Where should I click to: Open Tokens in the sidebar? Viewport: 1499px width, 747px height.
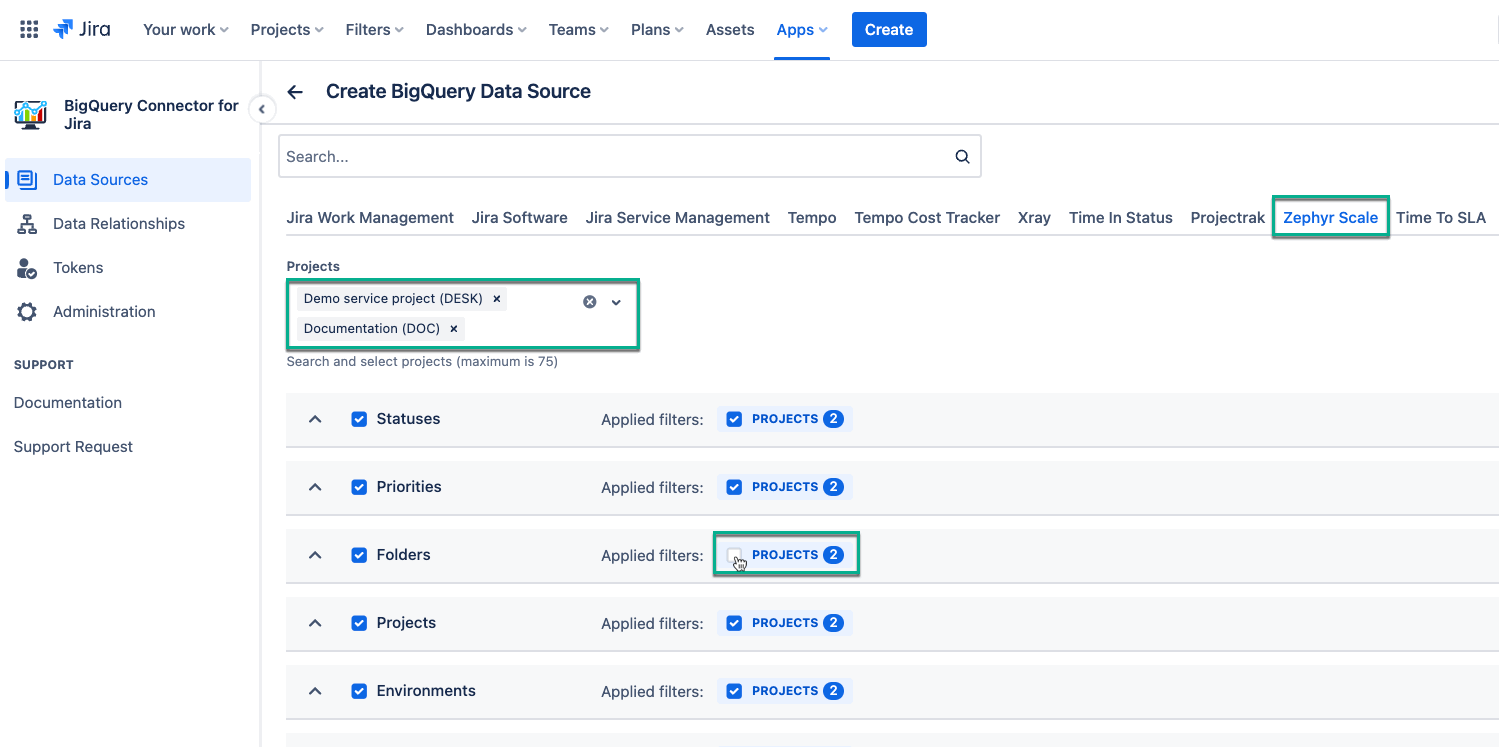(78, 268)
